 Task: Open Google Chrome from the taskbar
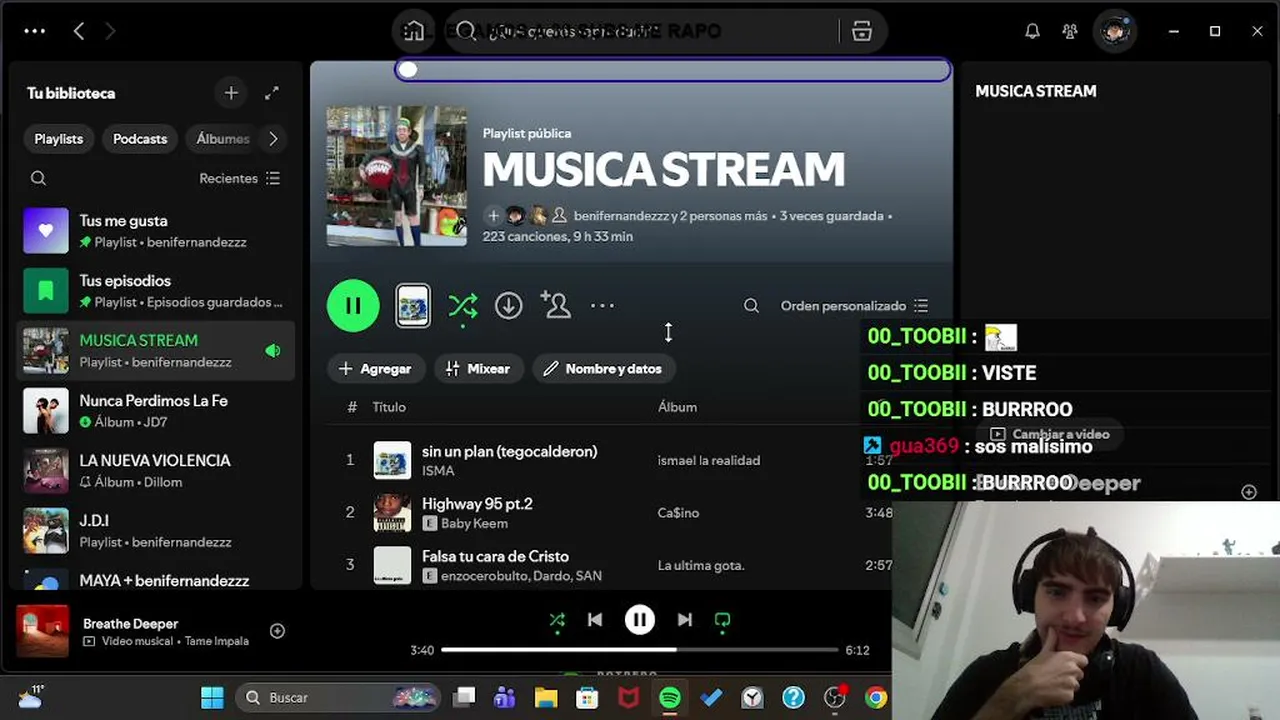(876, 698)
